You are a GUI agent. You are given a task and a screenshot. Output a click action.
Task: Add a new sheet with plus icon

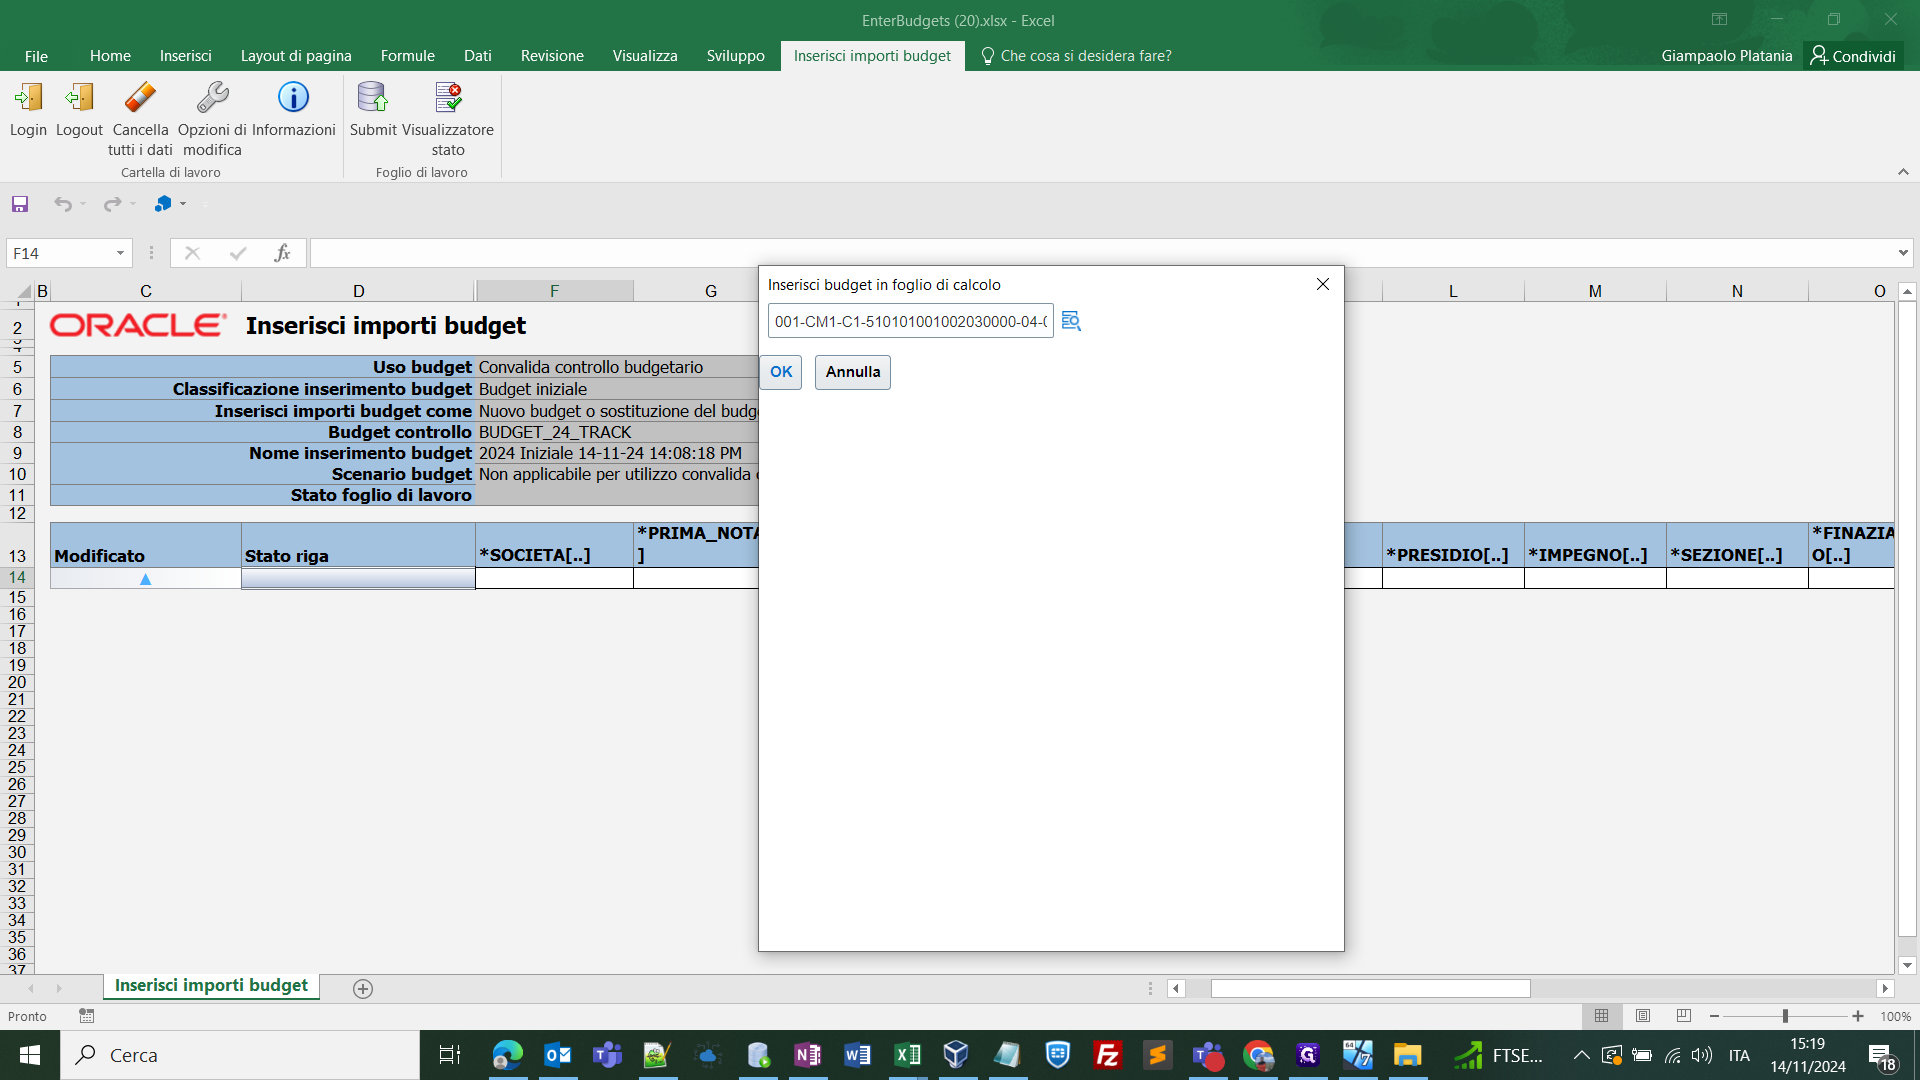pyautogui.click(x=363, y=988)
